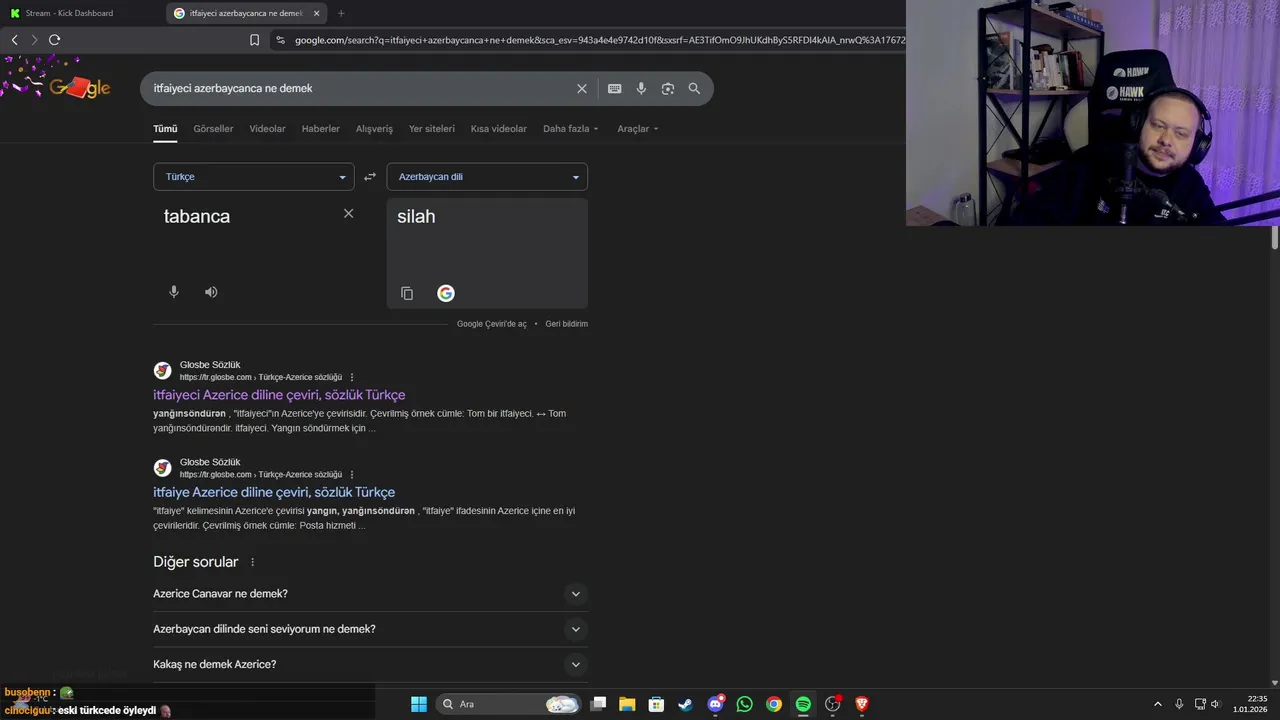The height and width of the screenshot is (720, 1280).
Task: Open 'itfaiyeci Azerice diline çeviri' result
Action: pyautogui.click(x=279, y=395)
